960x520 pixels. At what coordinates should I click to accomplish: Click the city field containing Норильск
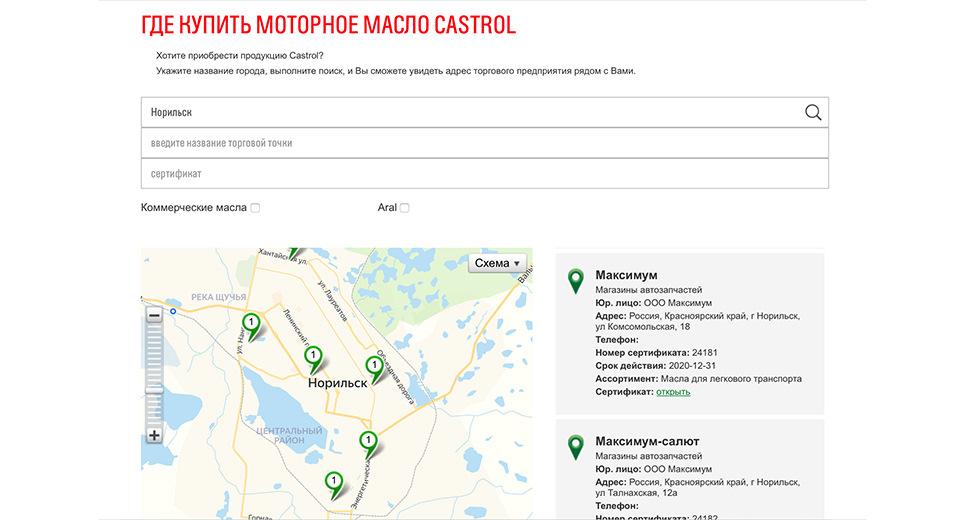pyautogui.click(x=484, y=112)
